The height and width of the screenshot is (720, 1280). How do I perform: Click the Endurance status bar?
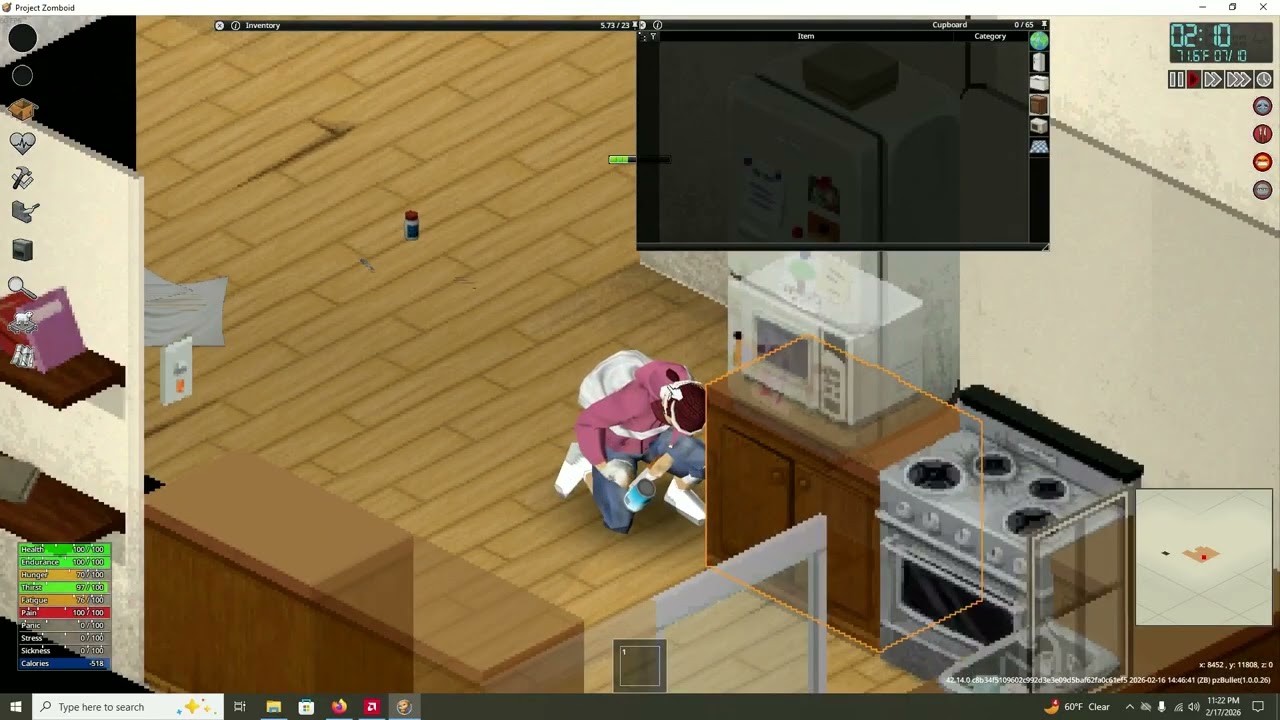click(x=63, y=562)
